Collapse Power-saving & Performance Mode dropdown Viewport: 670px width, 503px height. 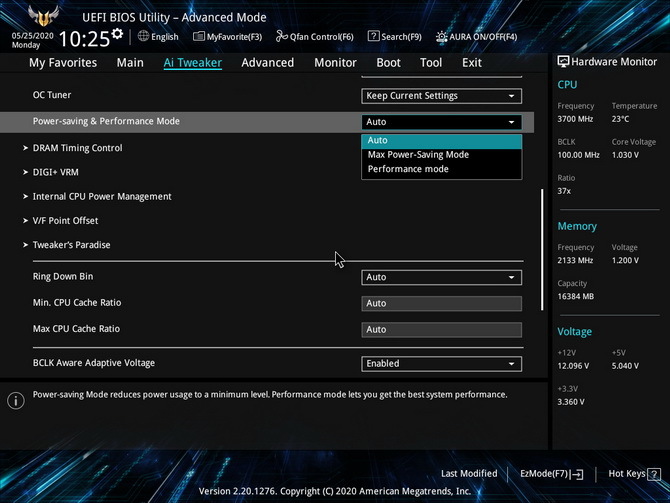[x=441, y=122]
